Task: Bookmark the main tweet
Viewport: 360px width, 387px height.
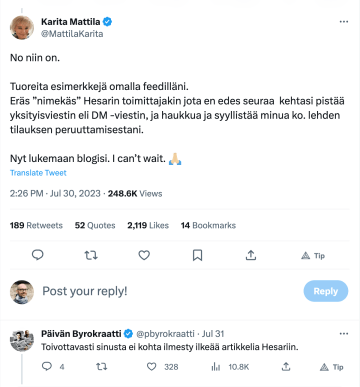Action: 197,255
